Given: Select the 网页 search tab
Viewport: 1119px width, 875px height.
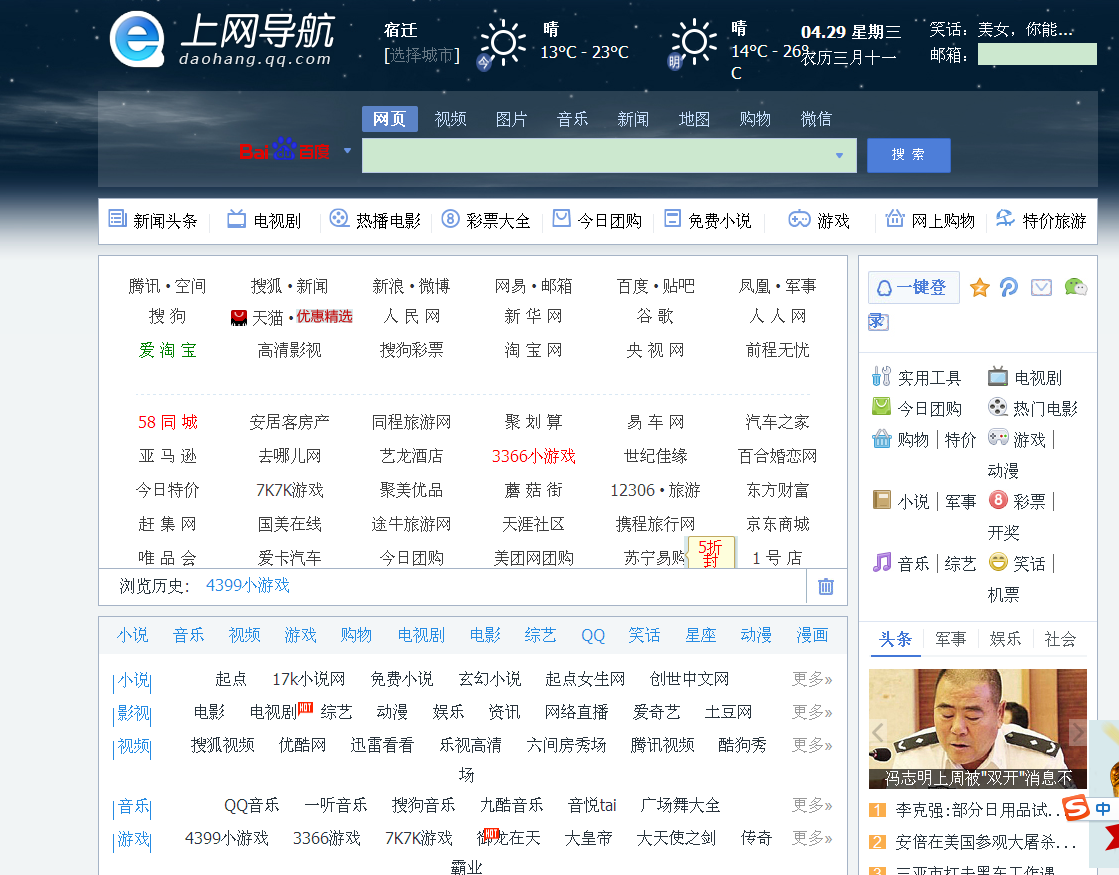Looking at the screenshot, I should [x=390, y=118].
